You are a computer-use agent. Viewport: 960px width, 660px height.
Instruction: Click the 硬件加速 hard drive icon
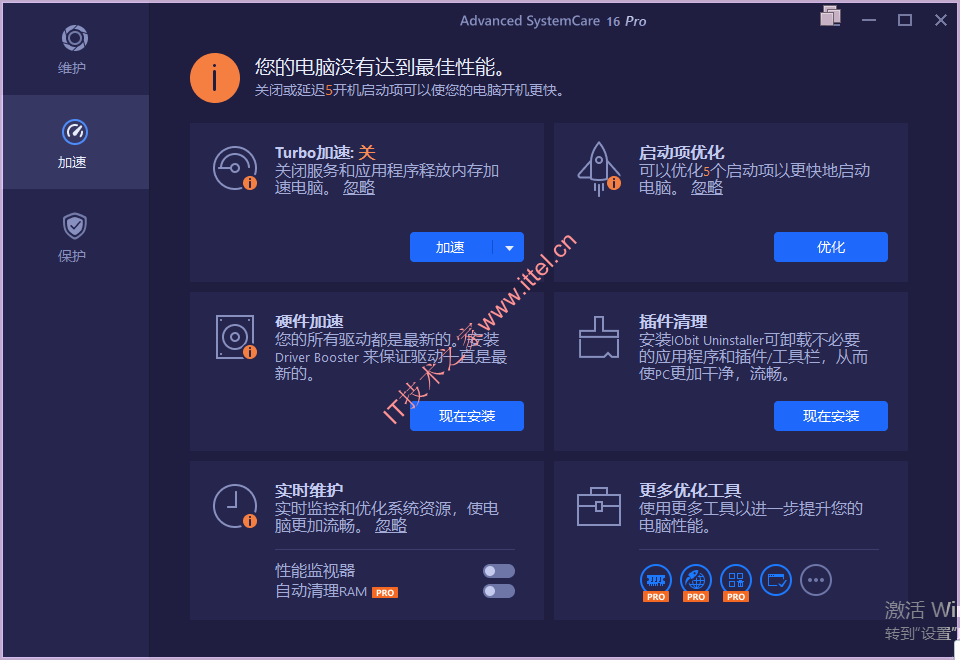pos(235,337)
